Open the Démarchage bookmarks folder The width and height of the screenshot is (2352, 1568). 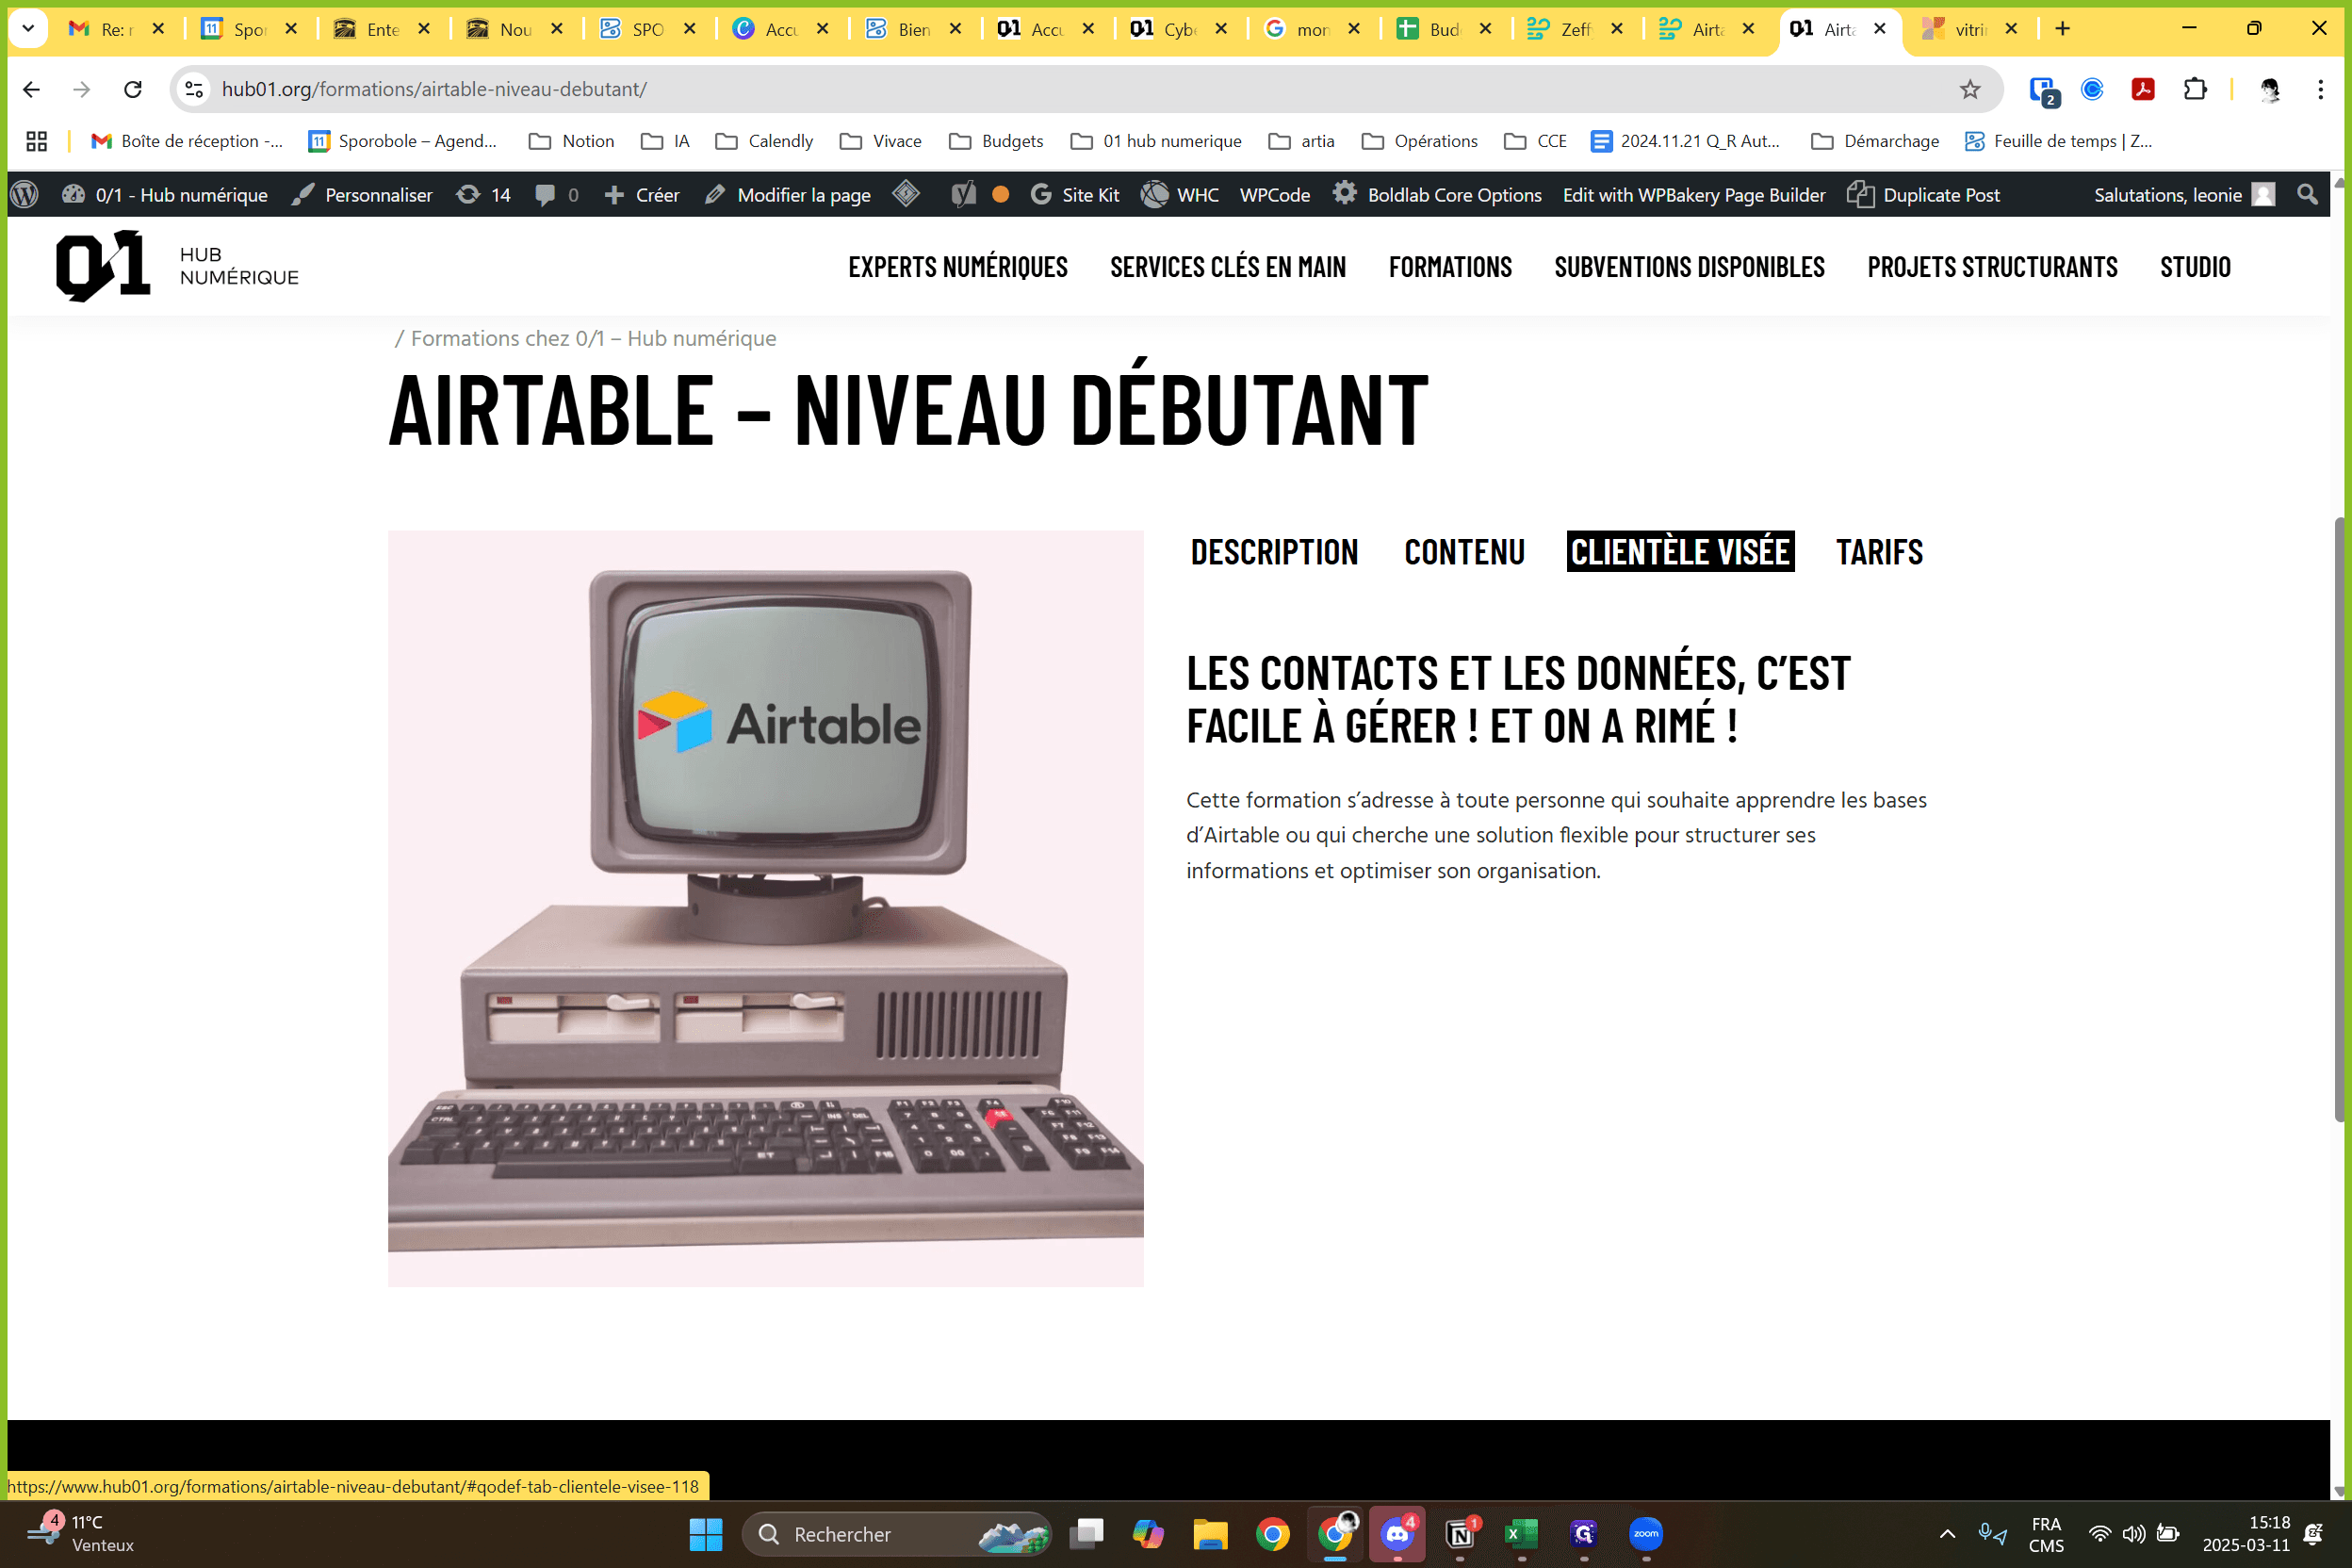pos(1875,141)
